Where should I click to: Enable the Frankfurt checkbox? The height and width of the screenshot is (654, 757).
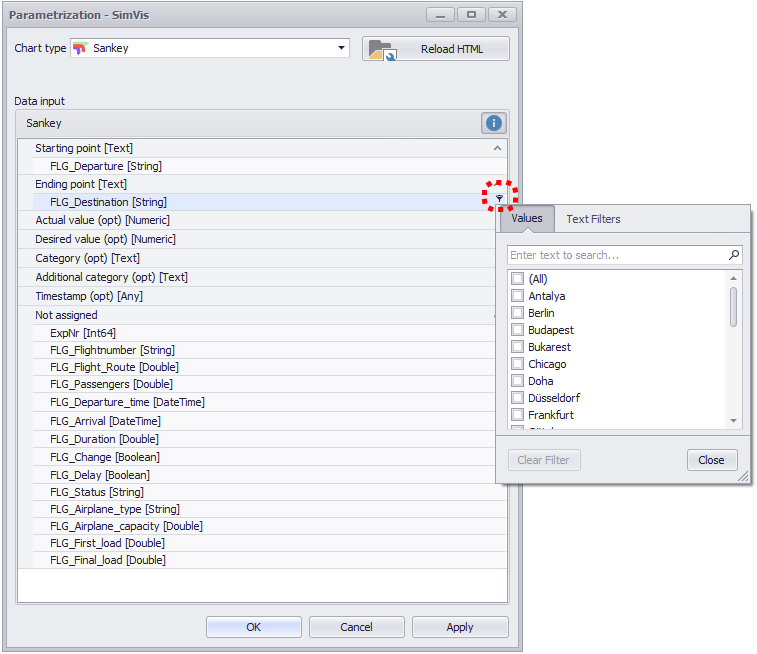[517, 415]
